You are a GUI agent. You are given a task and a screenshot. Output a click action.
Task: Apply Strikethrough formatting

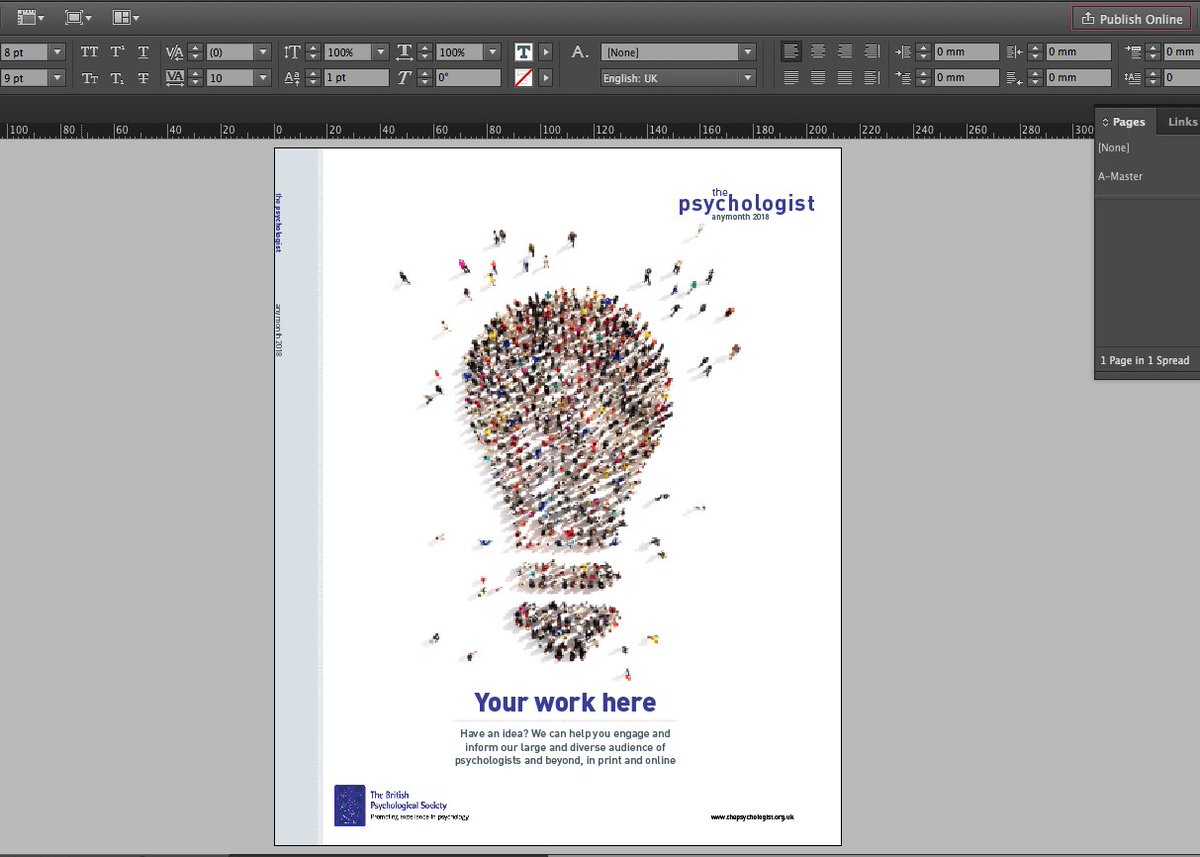[x=144, y=77]
